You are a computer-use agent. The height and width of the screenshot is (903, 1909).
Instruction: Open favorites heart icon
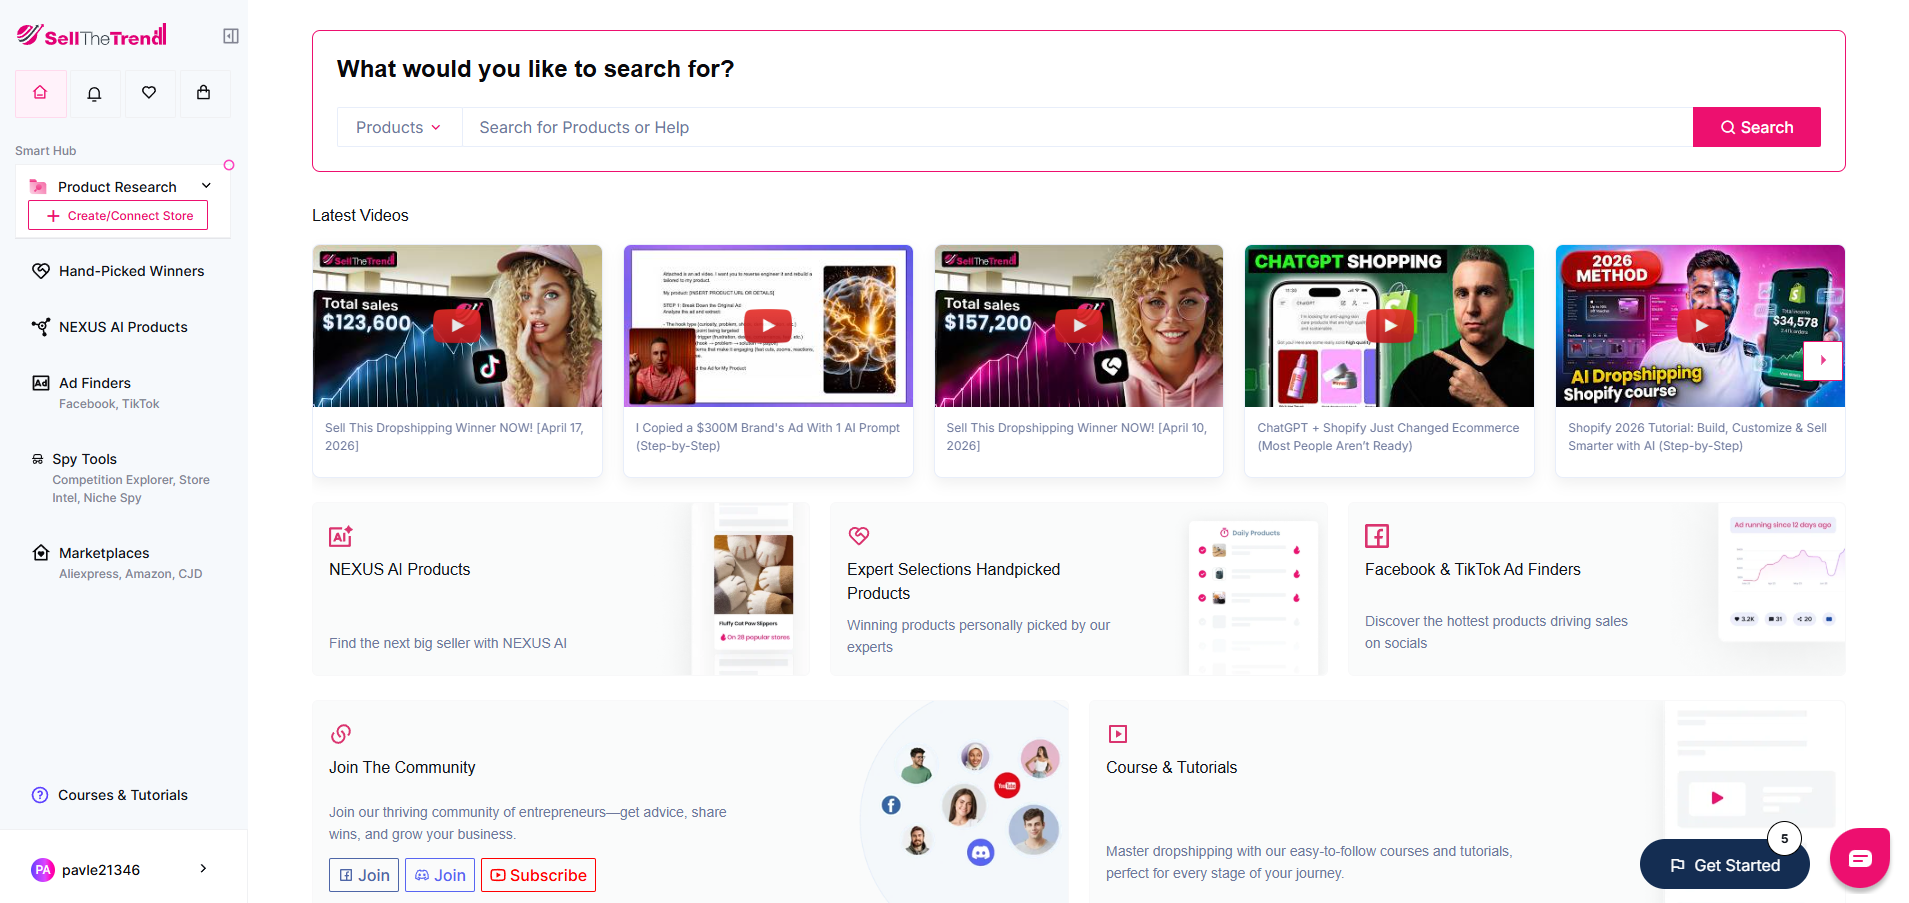[149, 93]
